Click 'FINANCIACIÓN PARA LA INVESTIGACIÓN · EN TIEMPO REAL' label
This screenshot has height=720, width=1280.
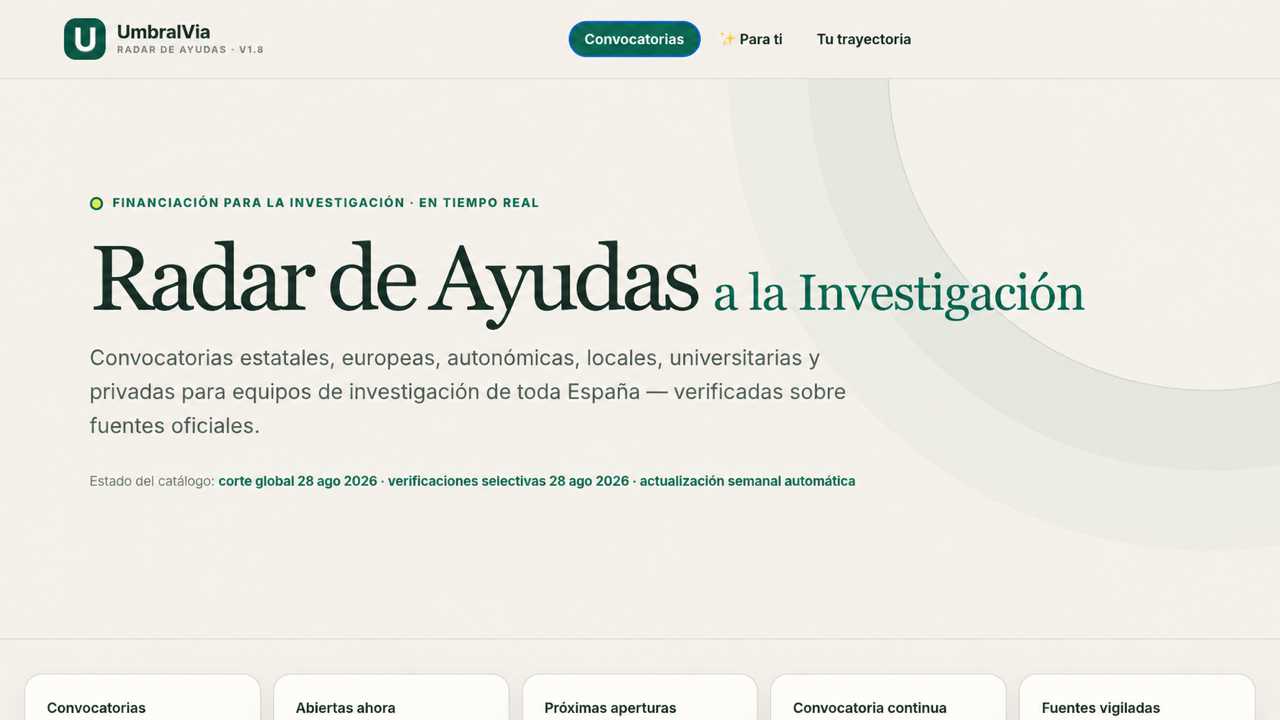click(x=325, y=203)
